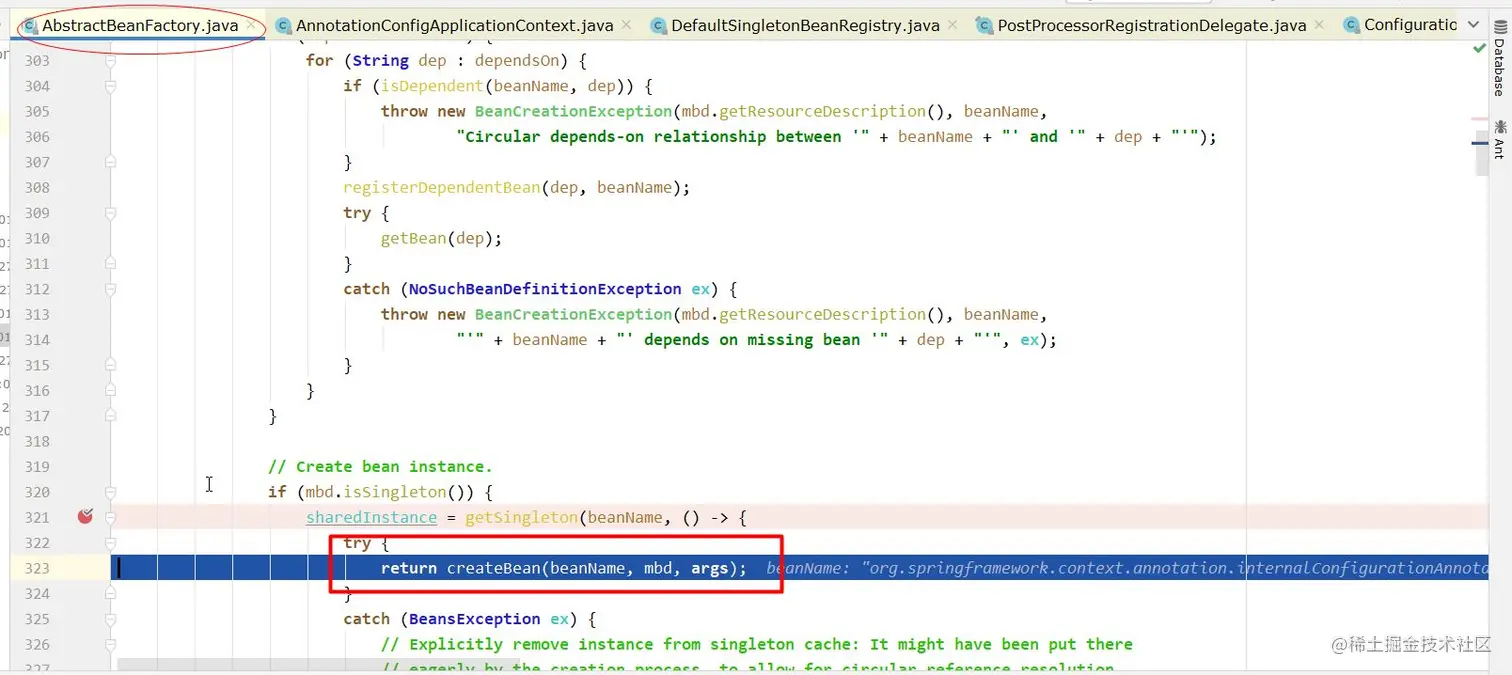The width and height of the screenshot is (1512, 675).
Task: Click the "Circular depends-on relationship" string
Action: coord(663,137)
